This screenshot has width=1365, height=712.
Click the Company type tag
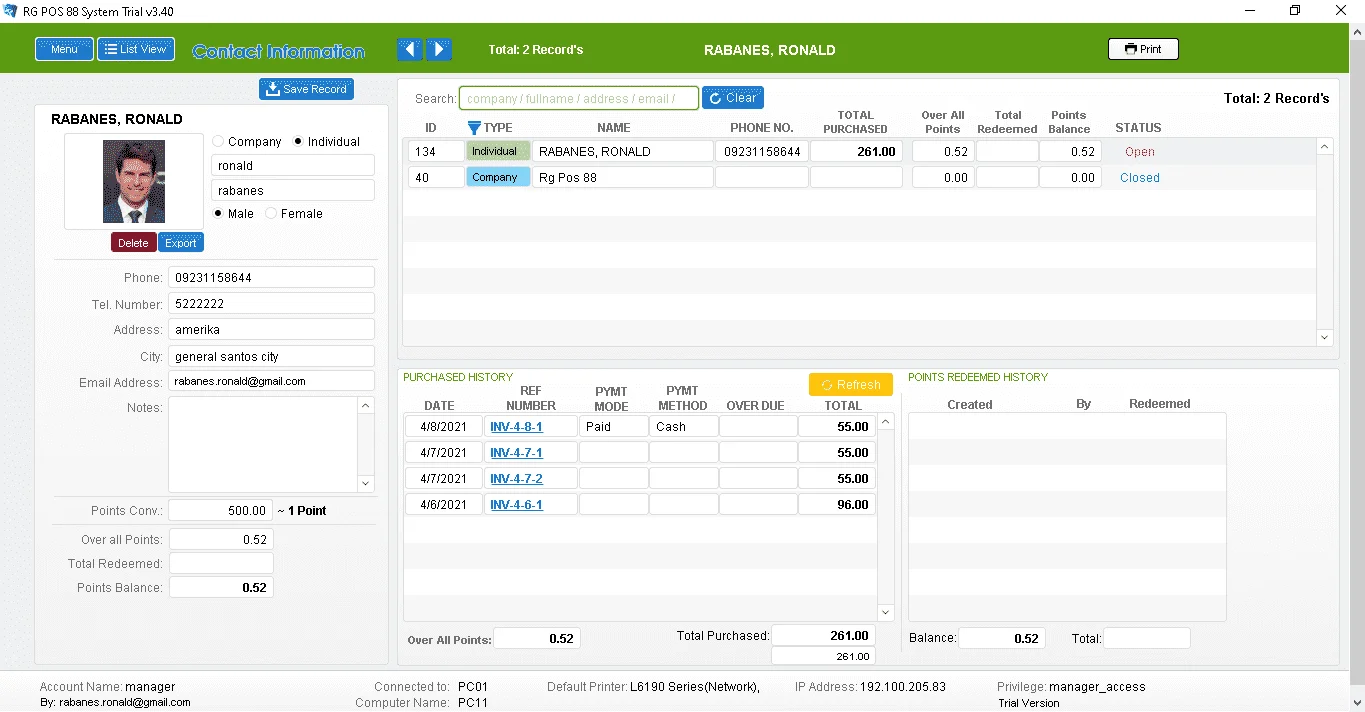(498, 178)
